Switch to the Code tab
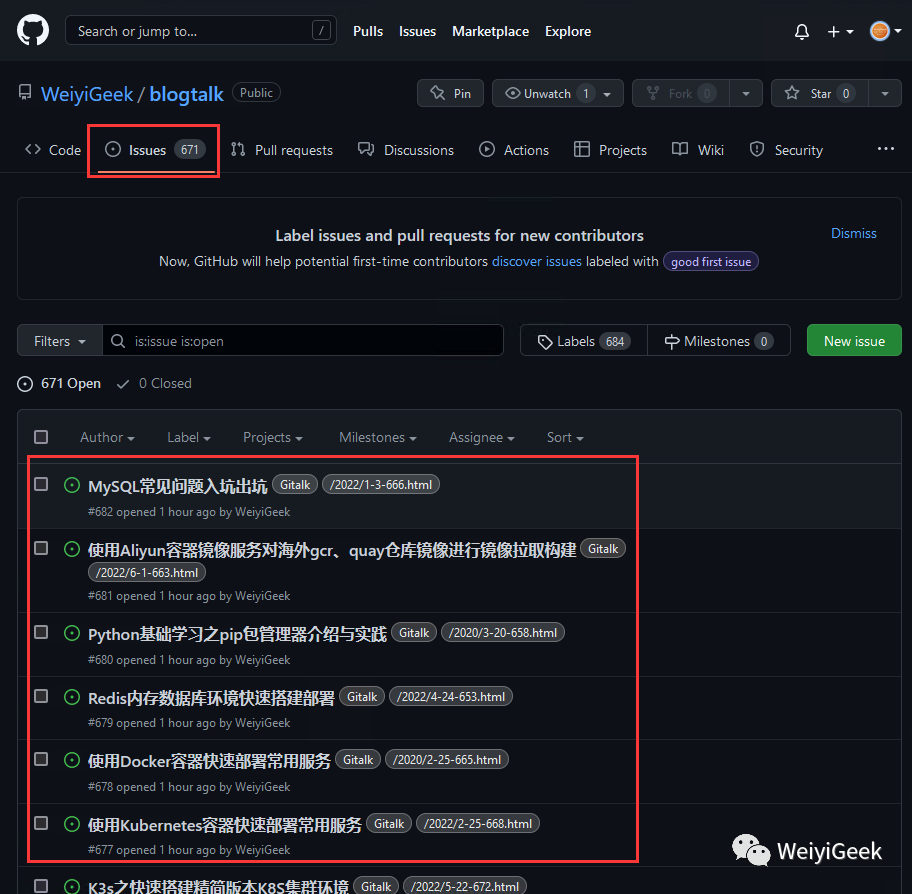The image size is (912, 894). [52, 150]
